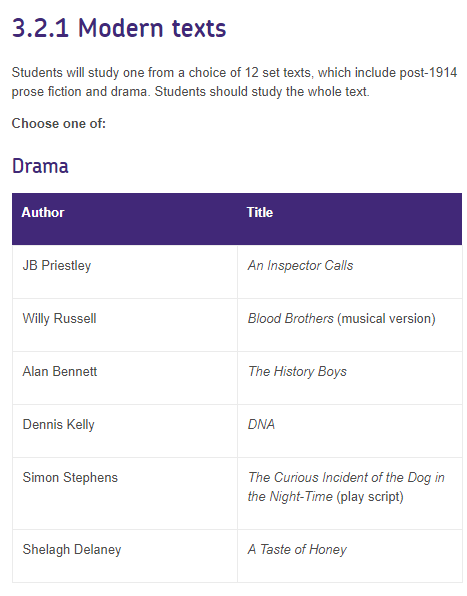Click the Drama subheading
467x596 pixels.
click(x=40, y=166)
